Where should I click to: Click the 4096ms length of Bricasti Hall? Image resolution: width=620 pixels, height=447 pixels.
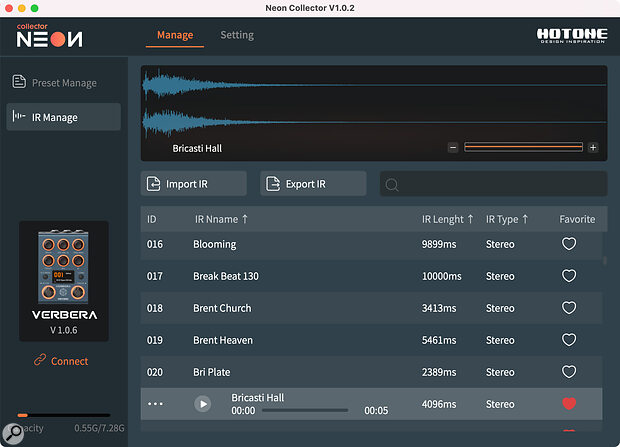click(x=439, y=404)
